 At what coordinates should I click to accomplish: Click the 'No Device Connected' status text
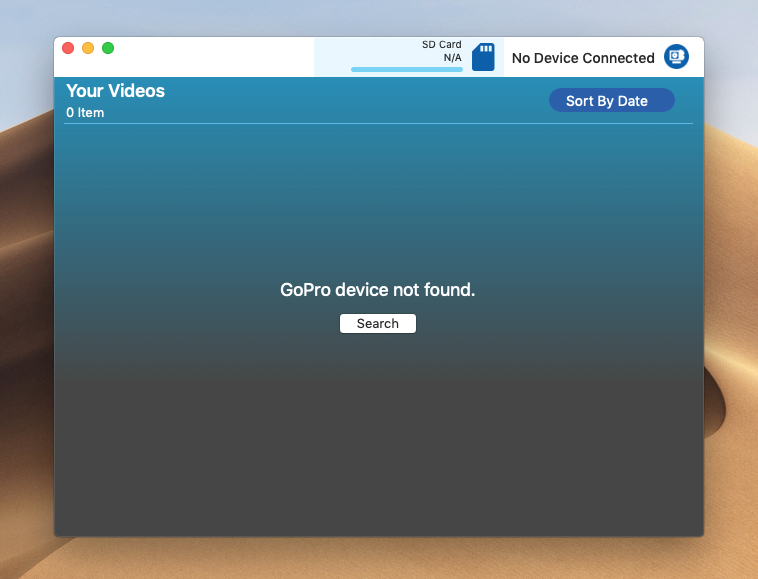(x=583, y=58)
